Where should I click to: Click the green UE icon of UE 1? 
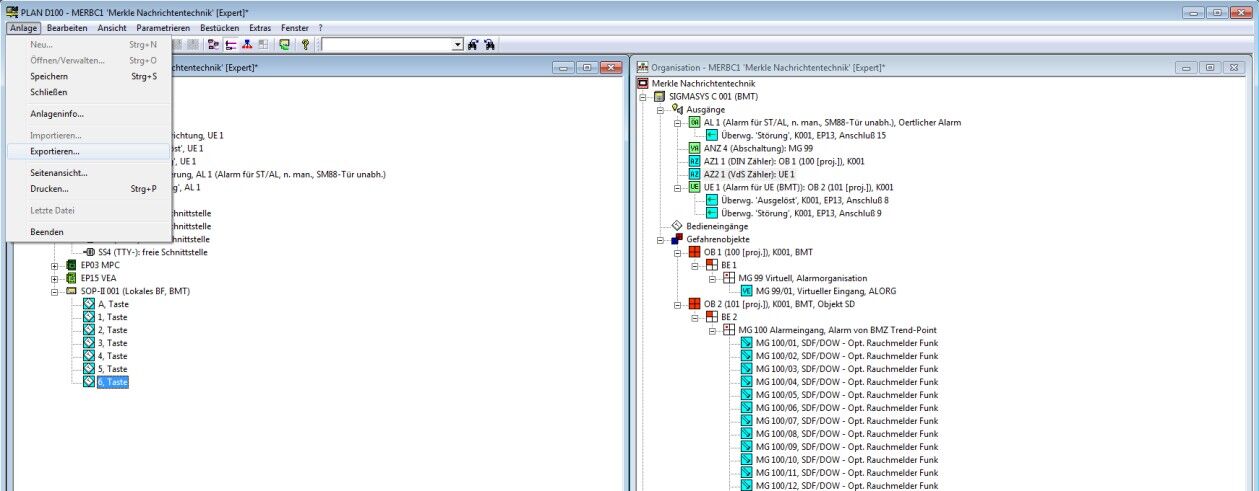point(695,187)
